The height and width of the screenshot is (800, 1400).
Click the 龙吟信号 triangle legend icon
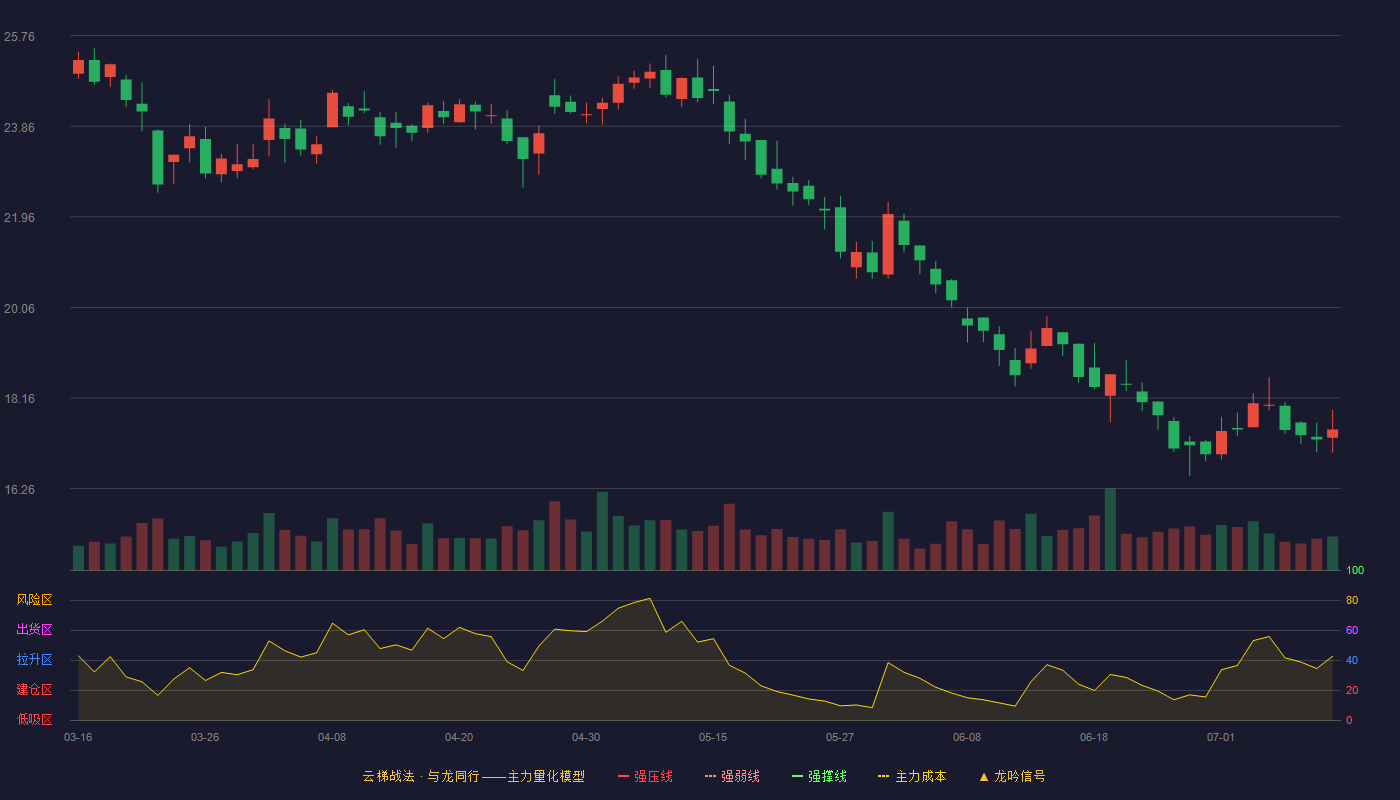pyautogui.click(x=984, y=776)
